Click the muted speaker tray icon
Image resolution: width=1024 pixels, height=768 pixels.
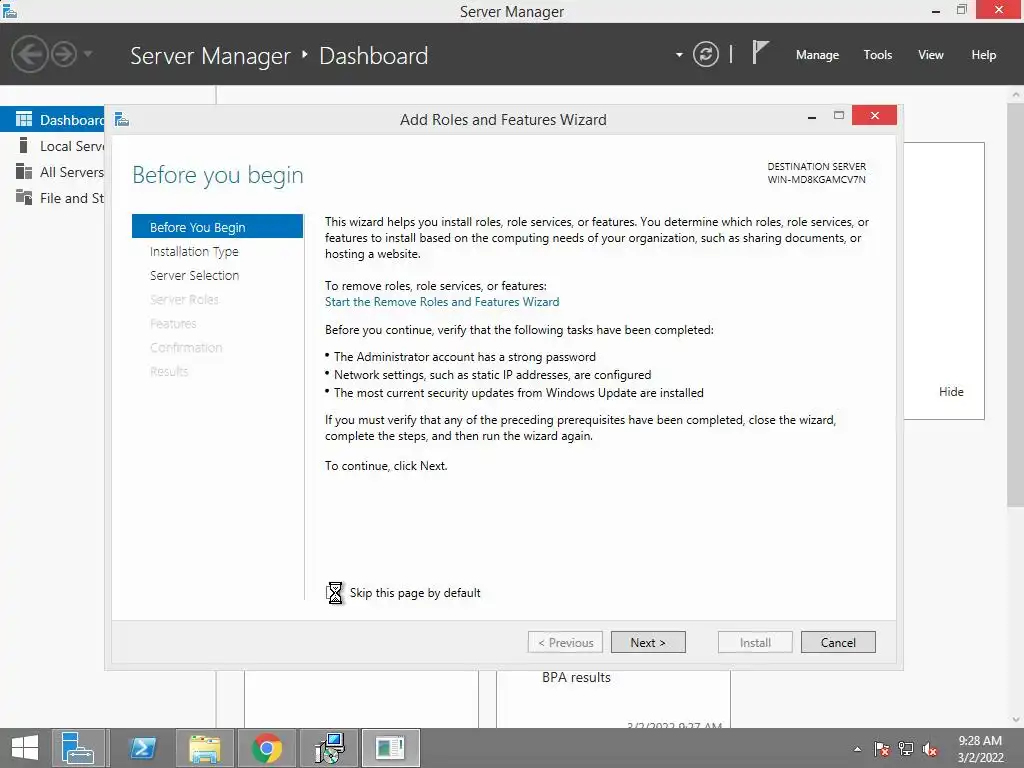click(x=930, y=749)
